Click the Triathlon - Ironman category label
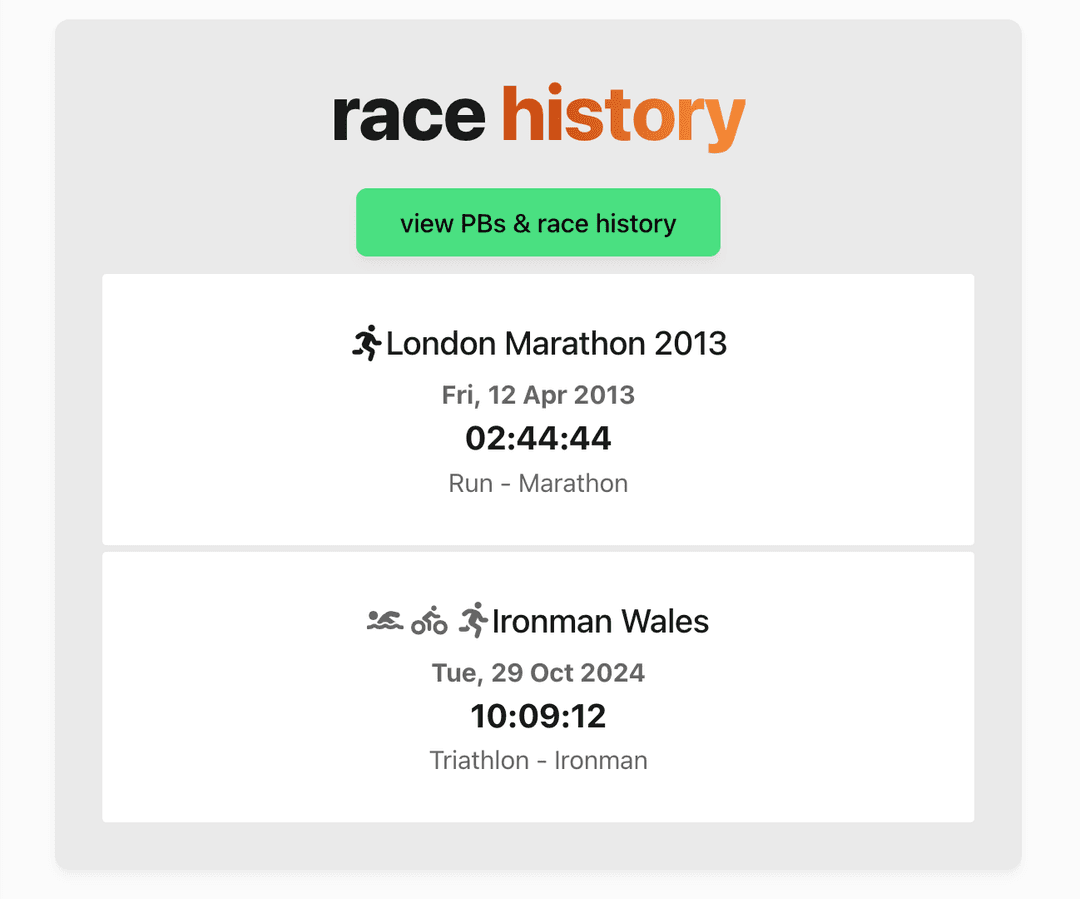This screenshot has width=1080, height=899. [538, 761]
